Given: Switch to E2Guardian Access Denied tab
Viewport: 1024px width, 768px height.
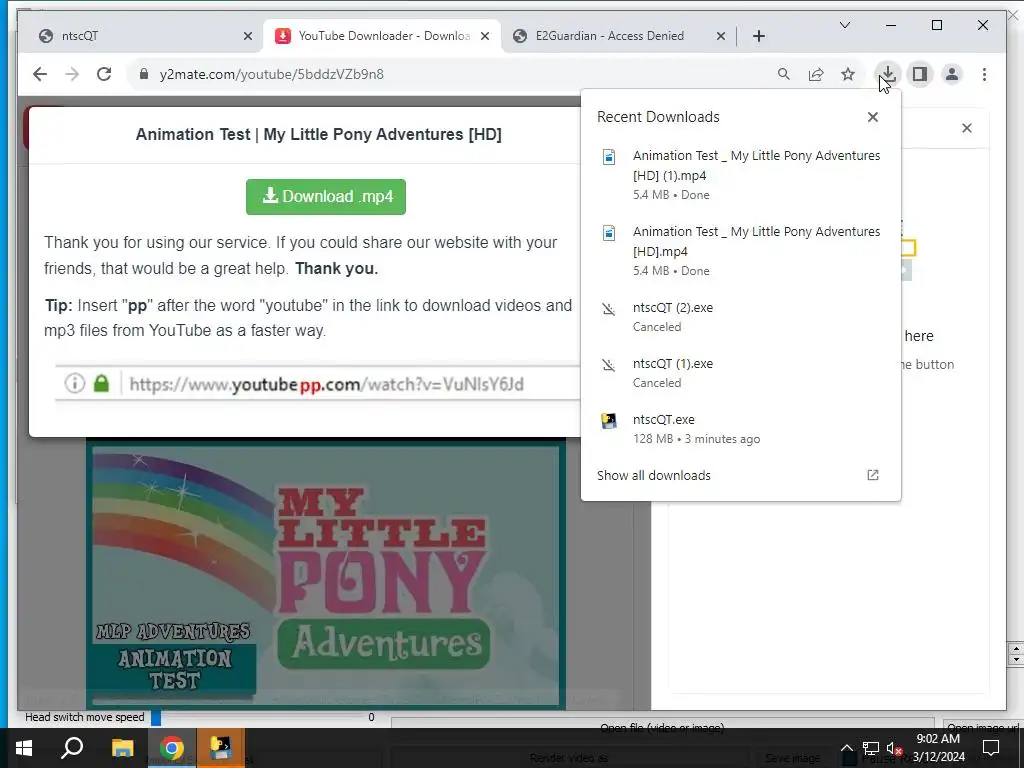Looking at the screenshot, I should 618,36.
